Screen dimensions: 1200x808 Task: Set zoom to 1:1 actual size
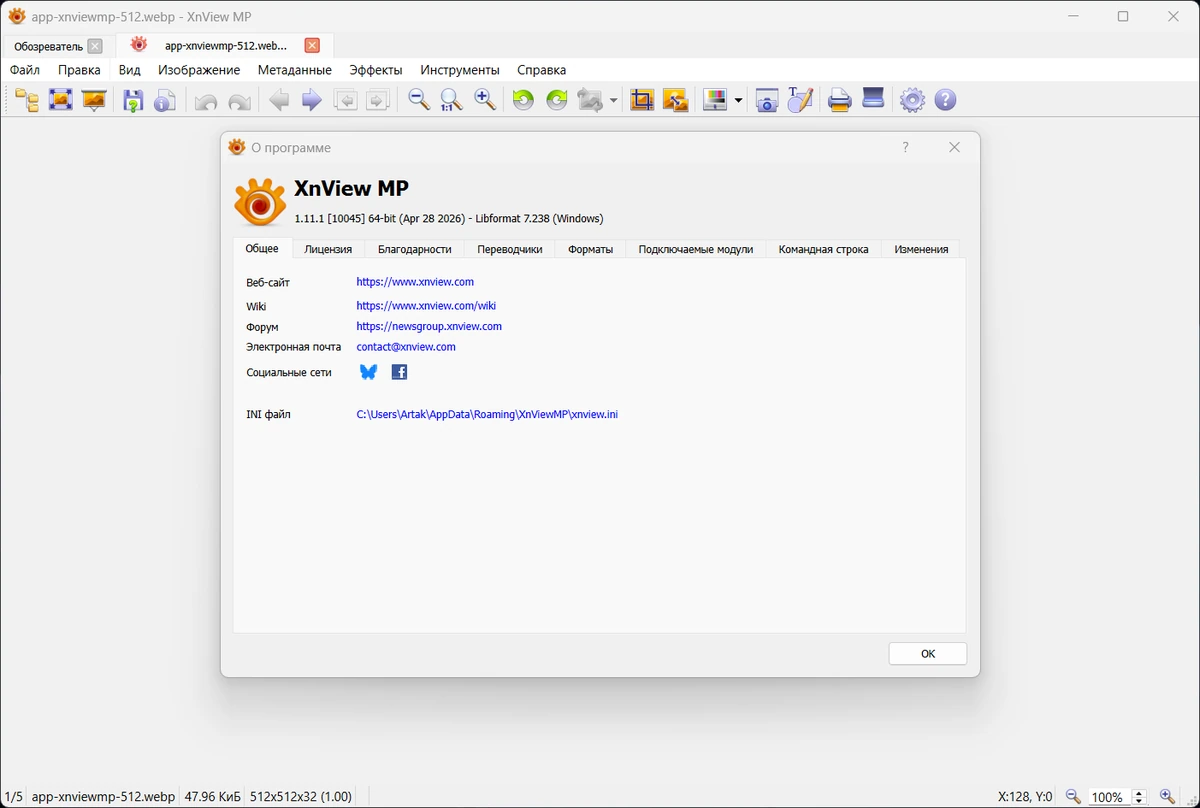452,100
